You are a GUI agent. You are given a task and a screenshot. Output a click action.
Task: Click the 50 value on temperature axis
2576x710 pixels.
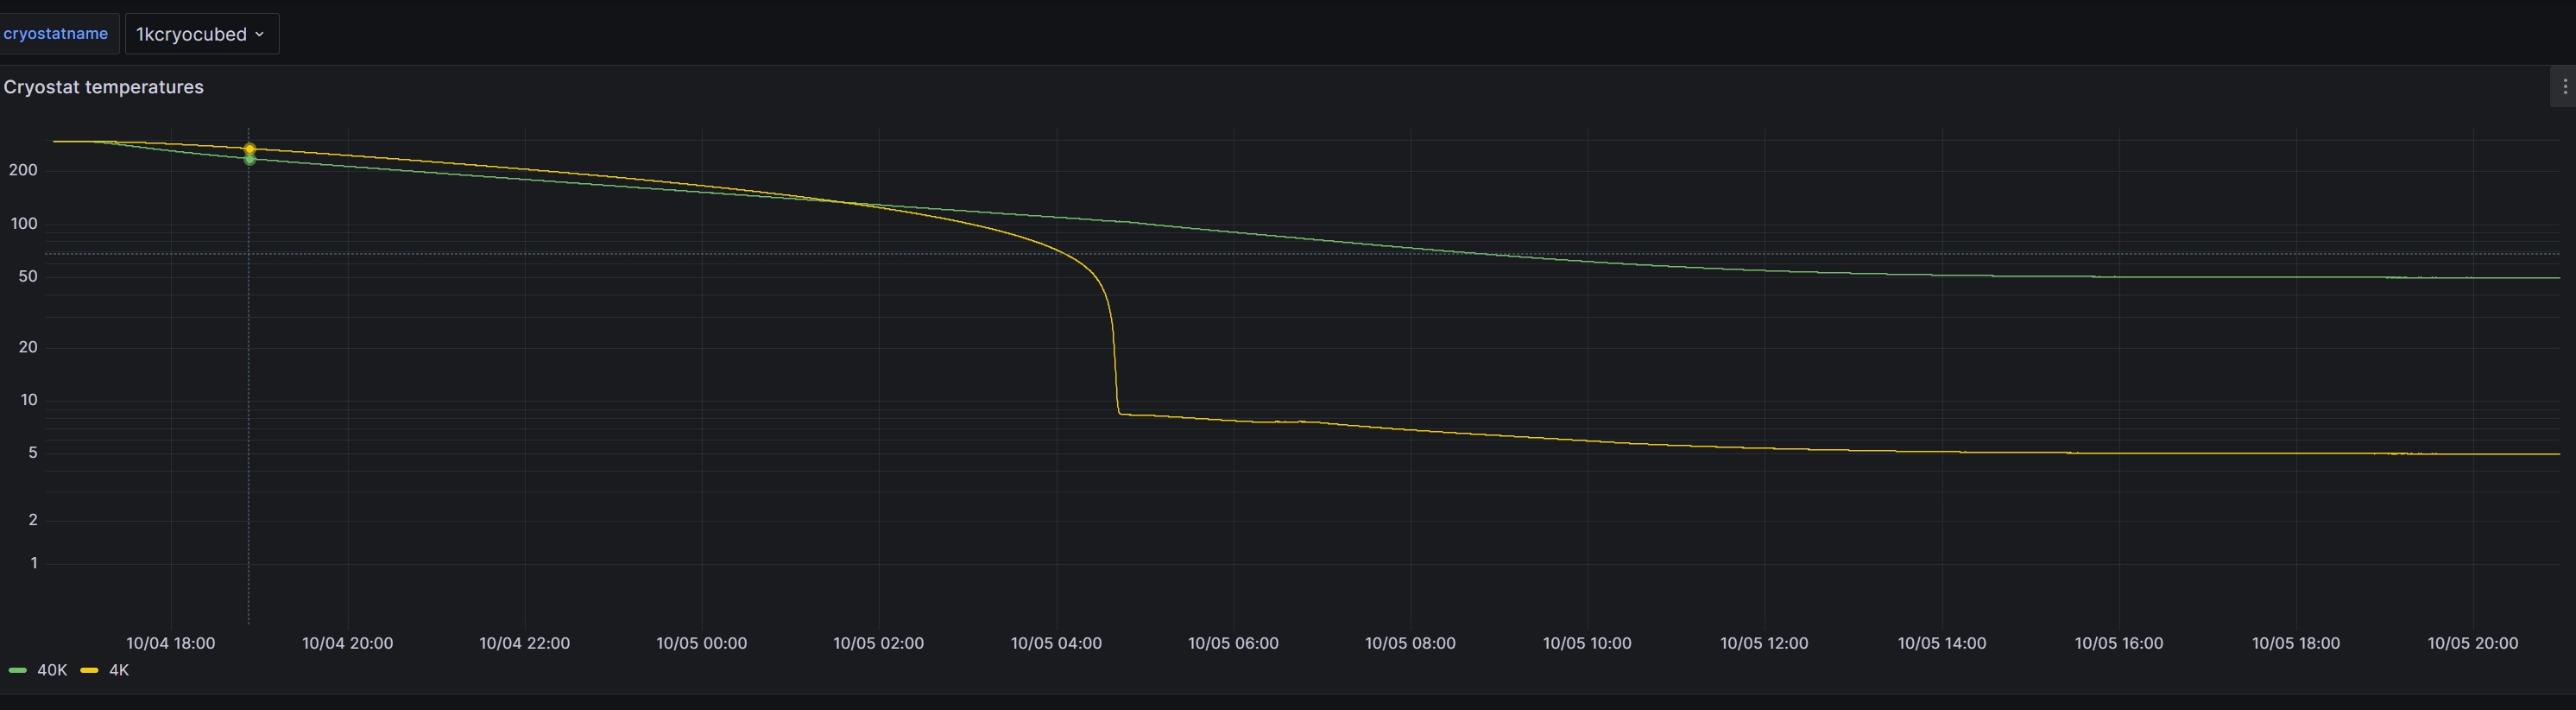click(28, 276)
